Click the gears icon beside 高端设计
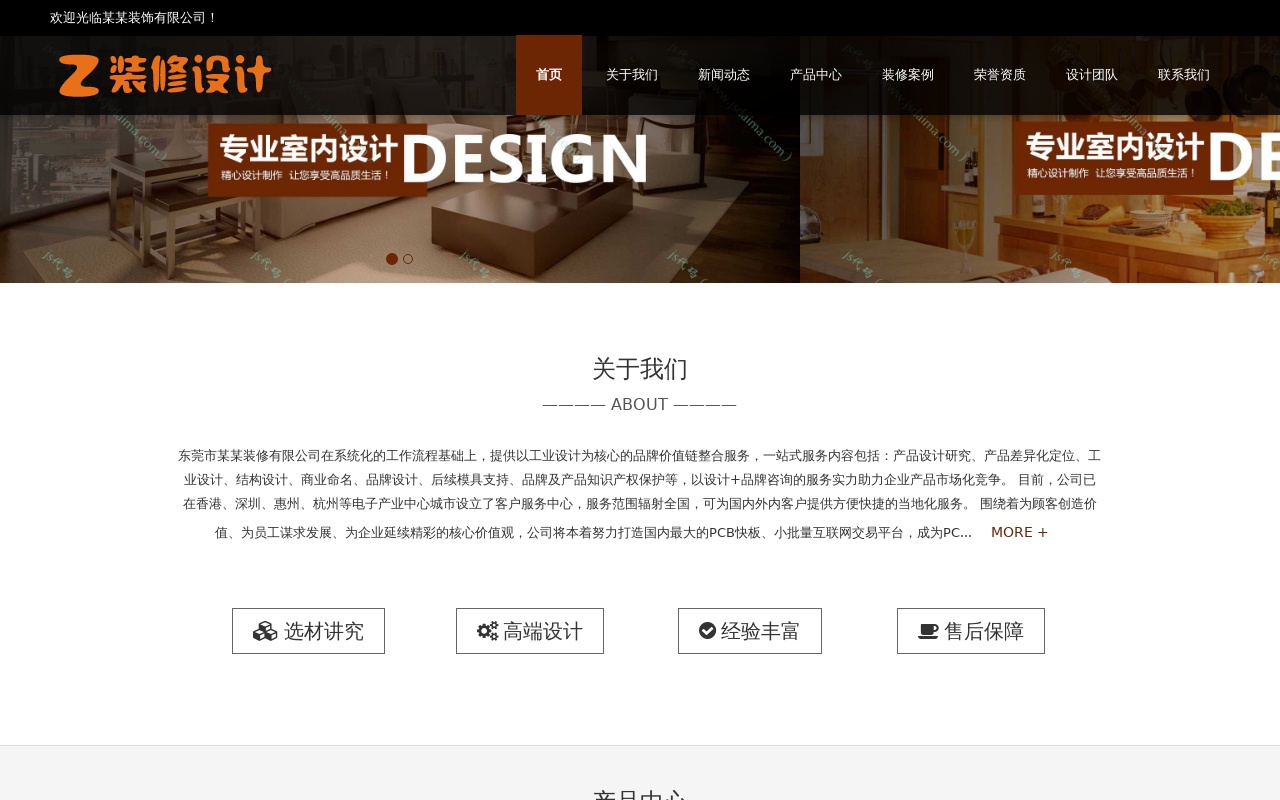 (487, 631)
